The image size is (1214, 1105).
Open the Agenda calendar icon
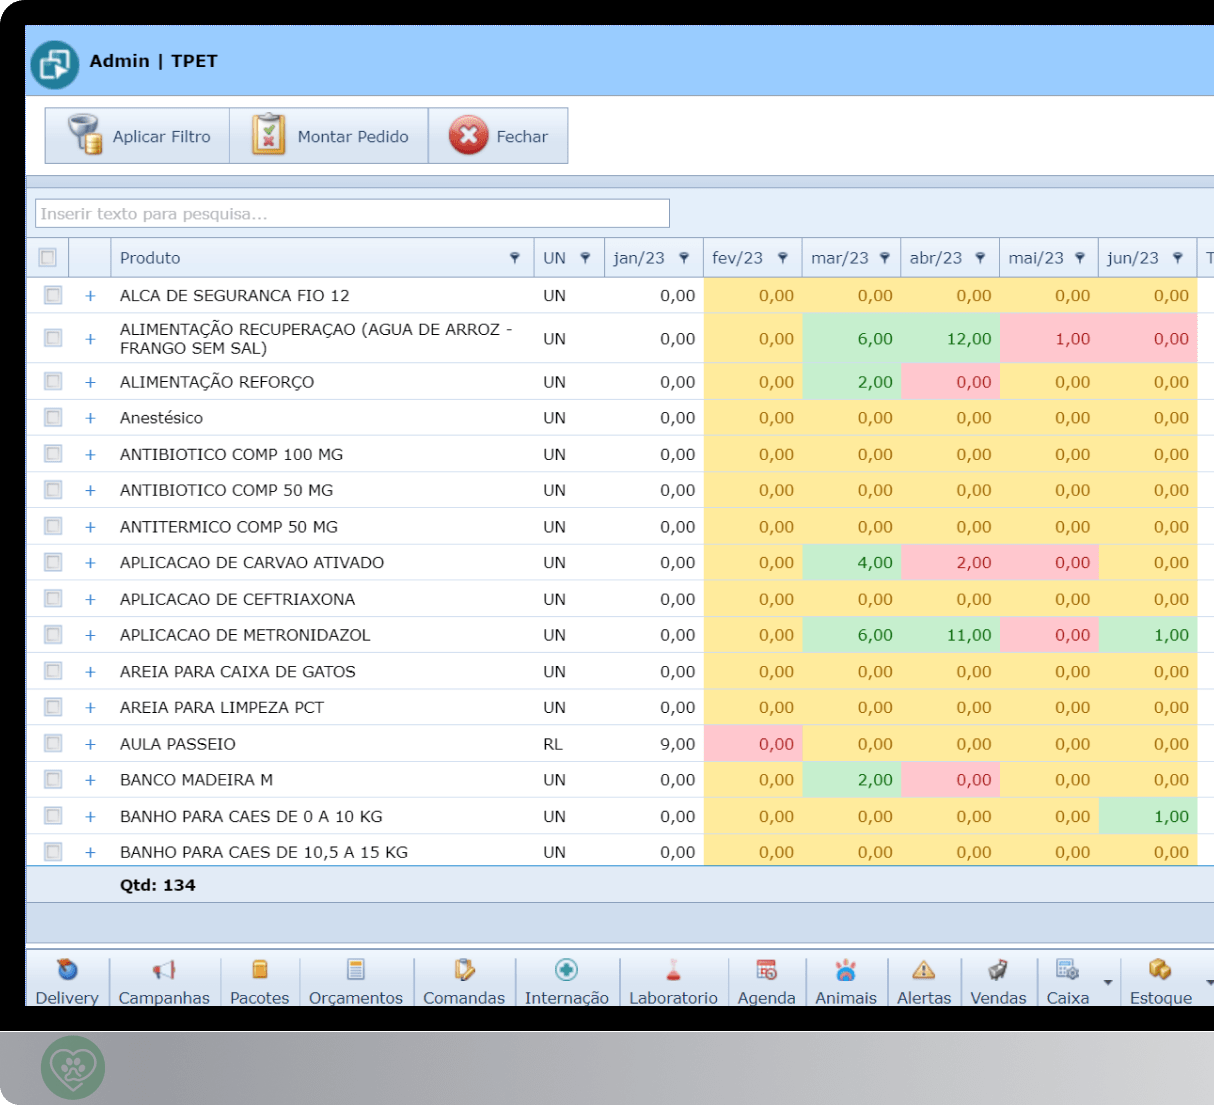[x=766, y=970]
